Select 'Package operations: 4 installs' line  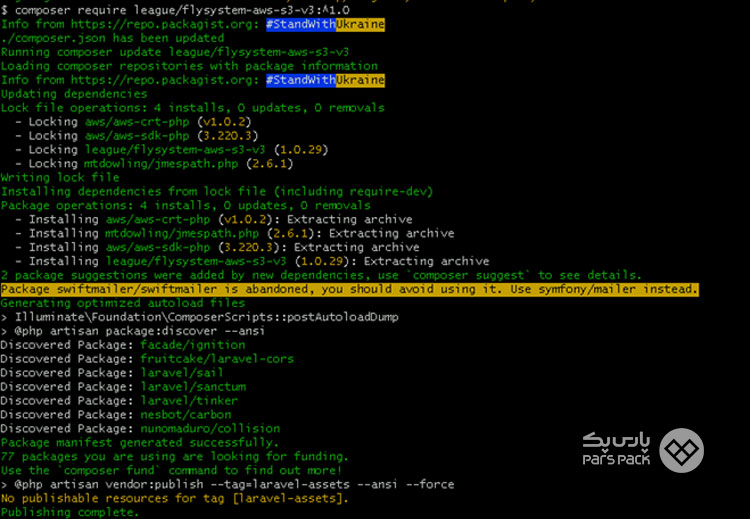point(186,205)
